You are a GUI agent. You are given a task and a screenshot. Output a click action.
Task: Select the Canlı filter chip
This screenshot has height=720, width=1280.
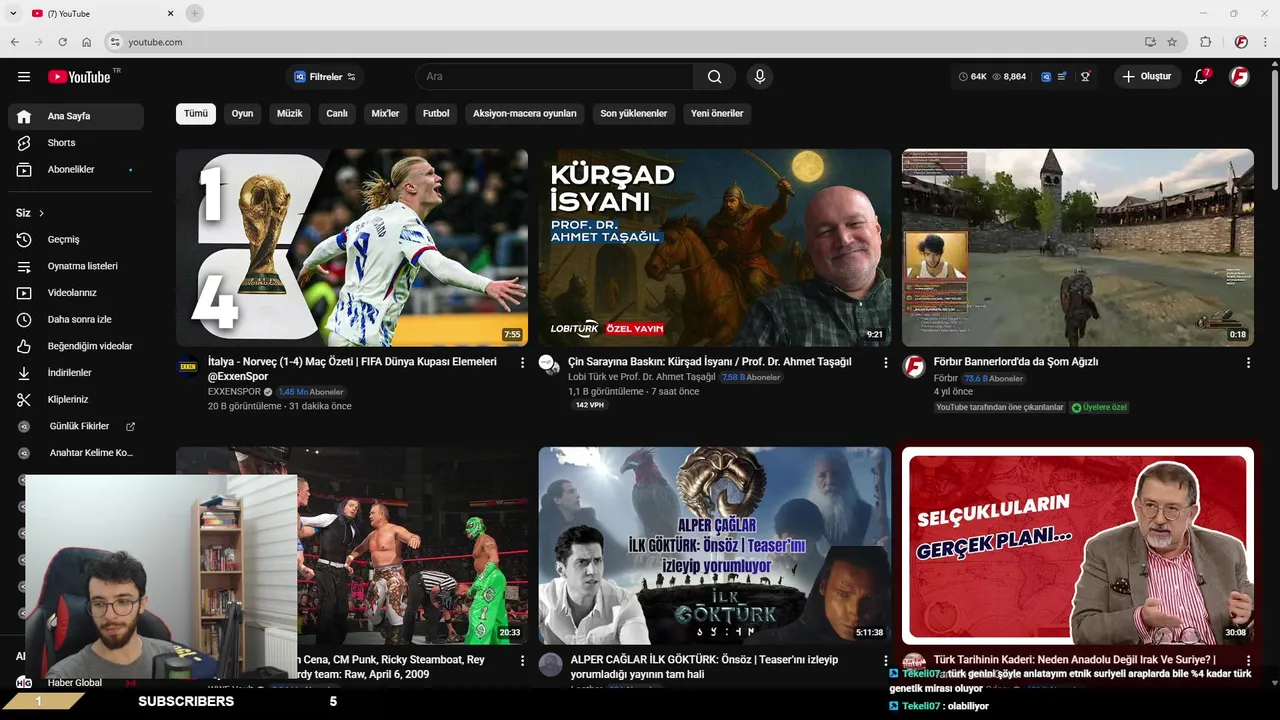[337, 114]
